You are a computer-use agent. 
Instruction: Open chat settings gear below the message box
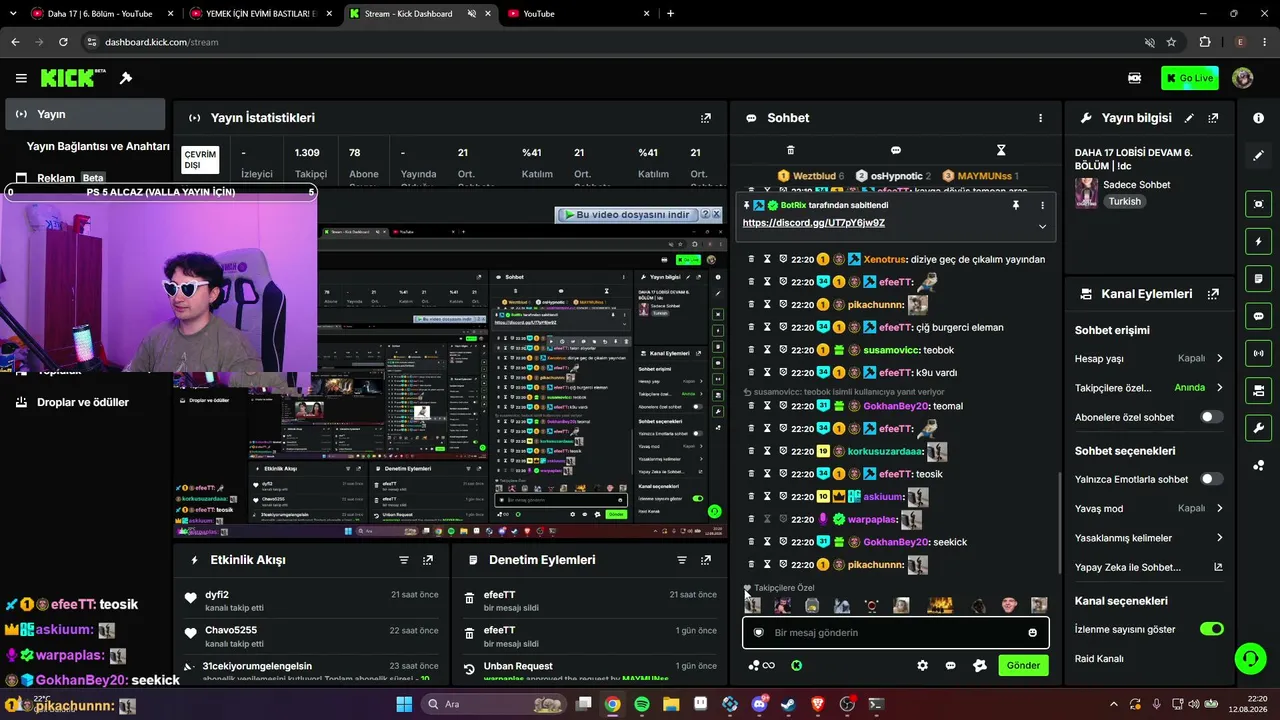[922, 665]
